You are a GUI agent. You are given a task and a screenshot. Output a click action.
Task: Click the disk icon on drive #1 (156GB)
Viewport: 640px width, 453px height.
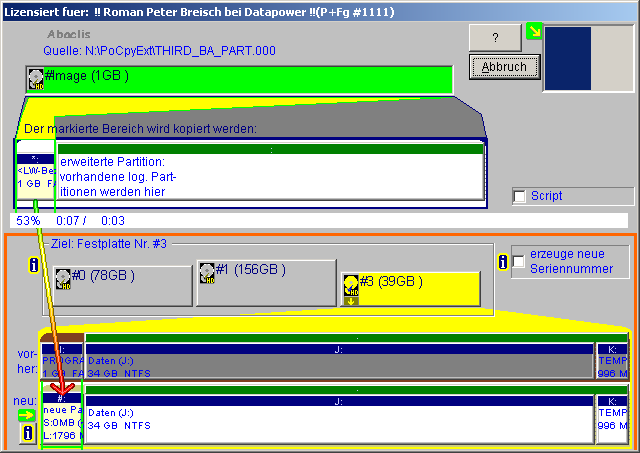pos(208,273)
